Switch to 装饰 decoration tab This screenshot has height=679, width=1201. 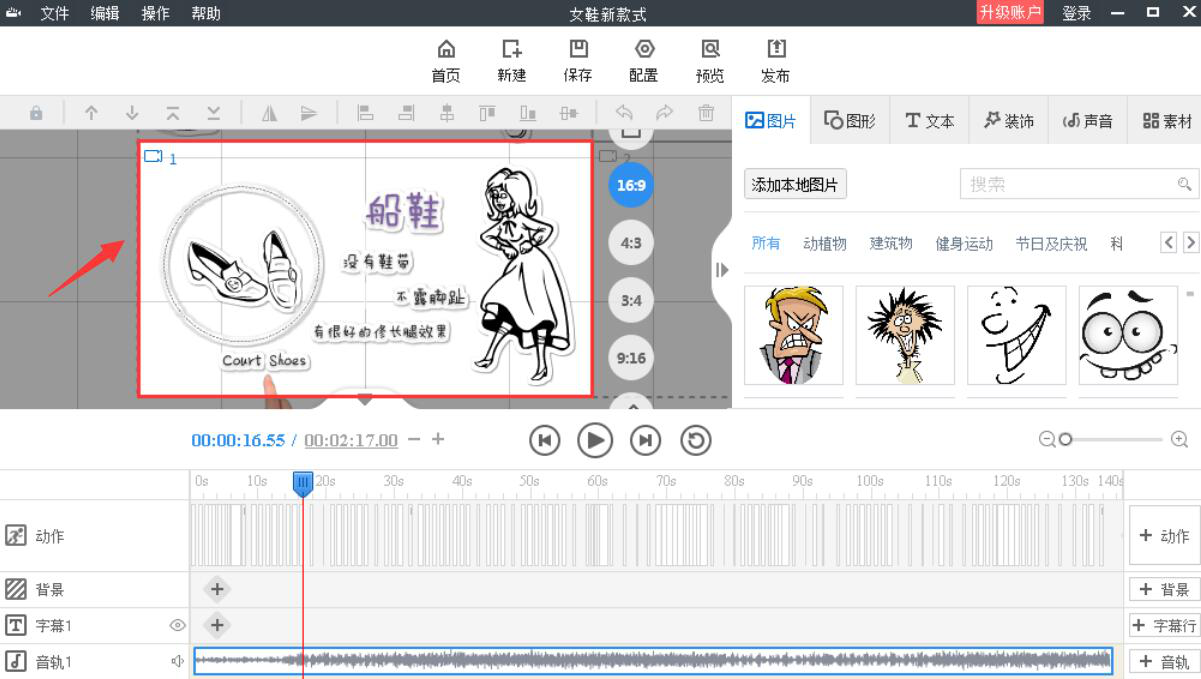tap(1008, 121)
